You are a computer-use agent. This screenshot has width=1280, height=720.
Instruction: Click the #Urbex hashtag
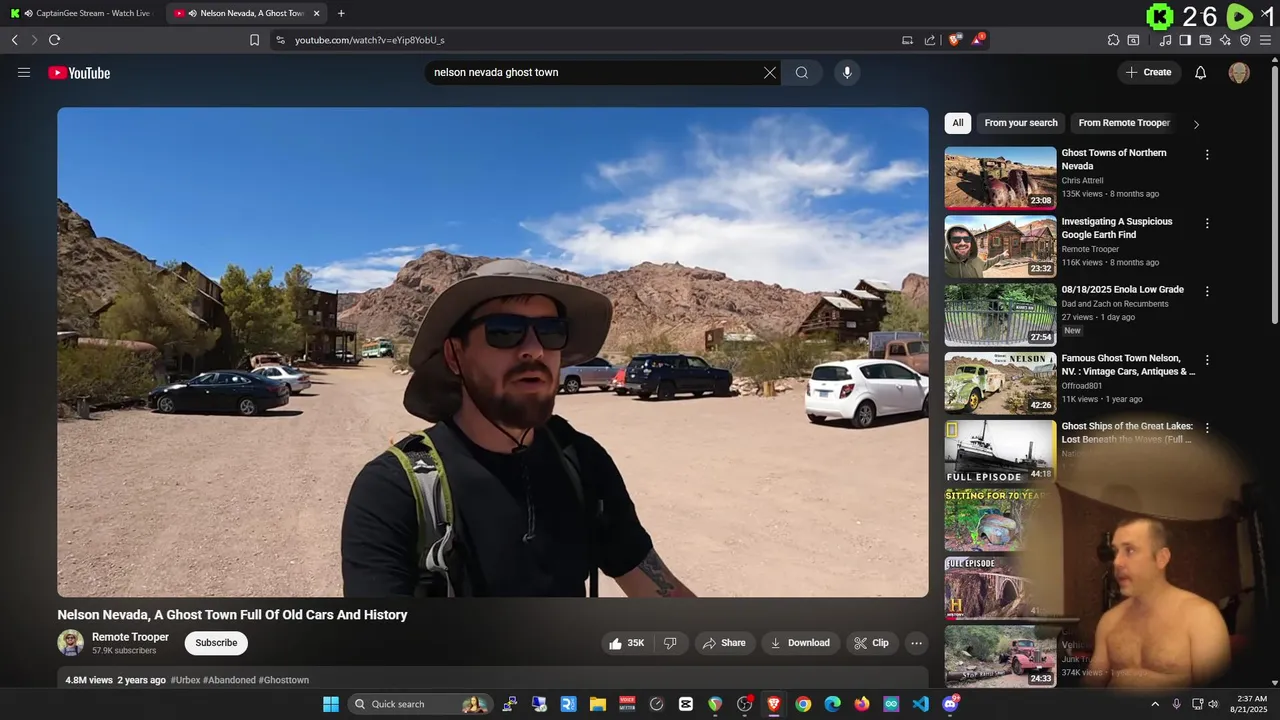(185, 680)
